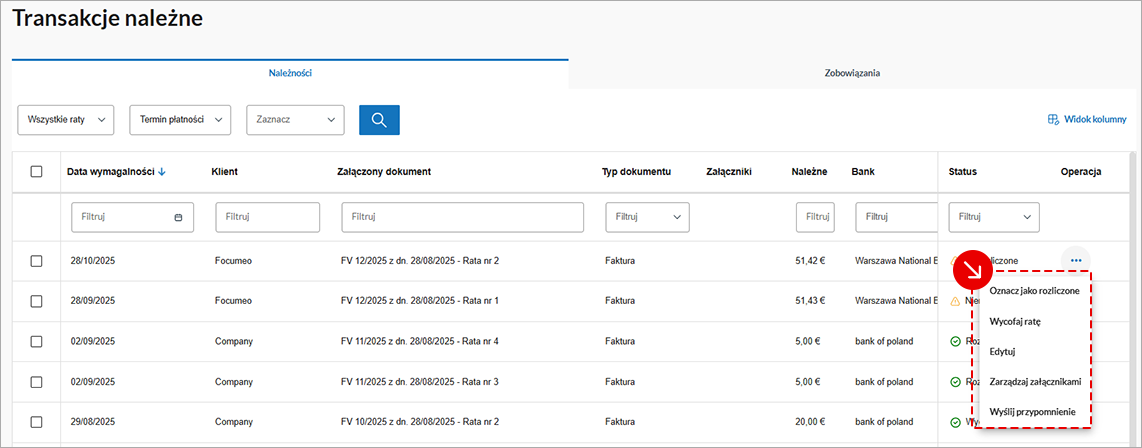Image resolution: width=1142 pixels, height=448 pixels.
Task: Toggle the select-all checkbox in table header
Action: click(x=37, y=172)
